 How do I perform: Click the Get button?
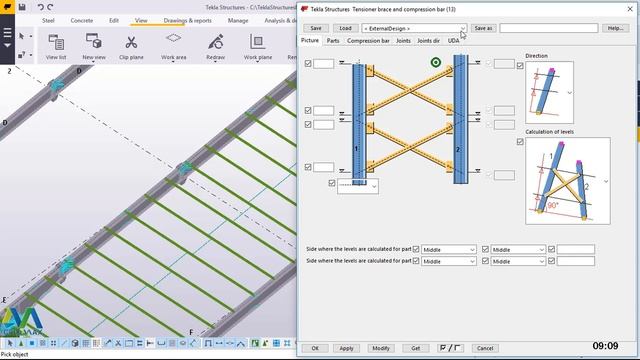416,348
